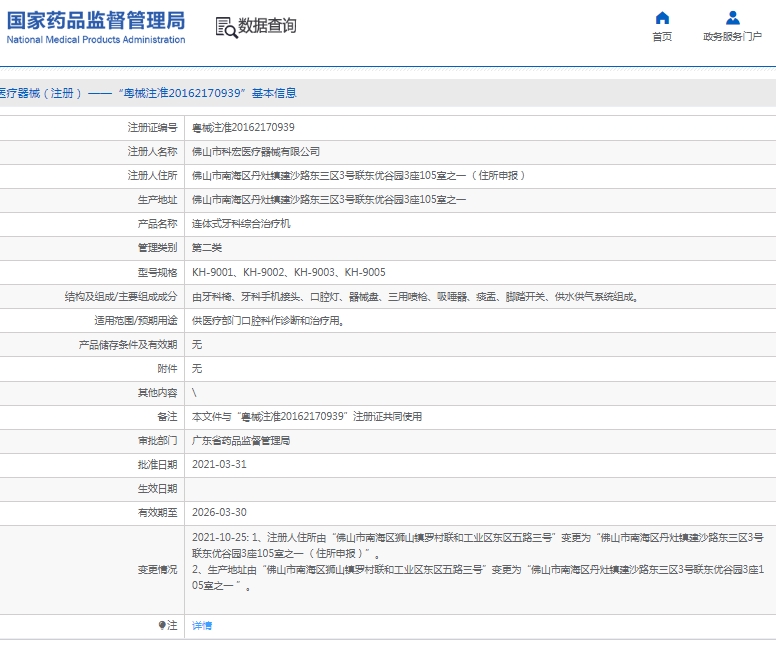Click the 注册人住所 field label

152,176
